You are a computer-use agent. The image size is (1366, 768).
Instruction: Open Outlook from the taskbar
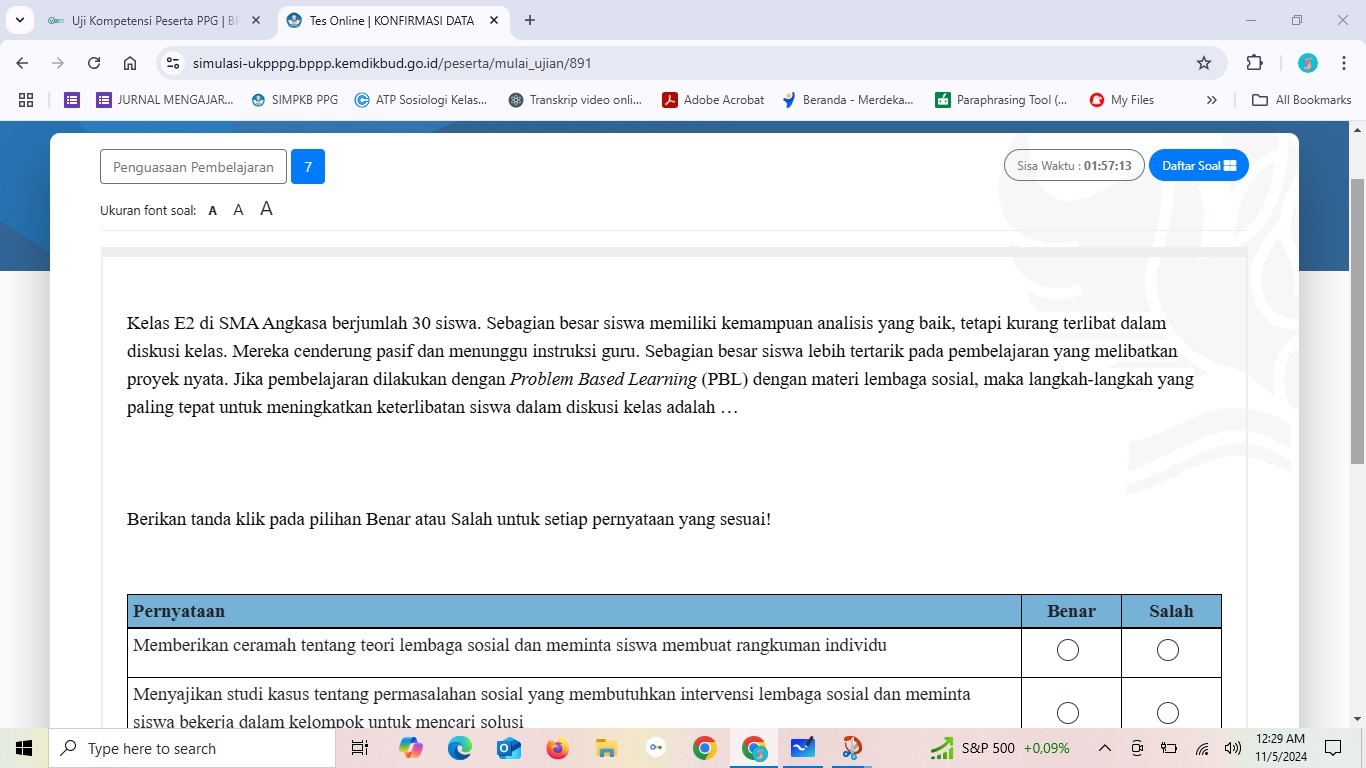coord(509,748)
